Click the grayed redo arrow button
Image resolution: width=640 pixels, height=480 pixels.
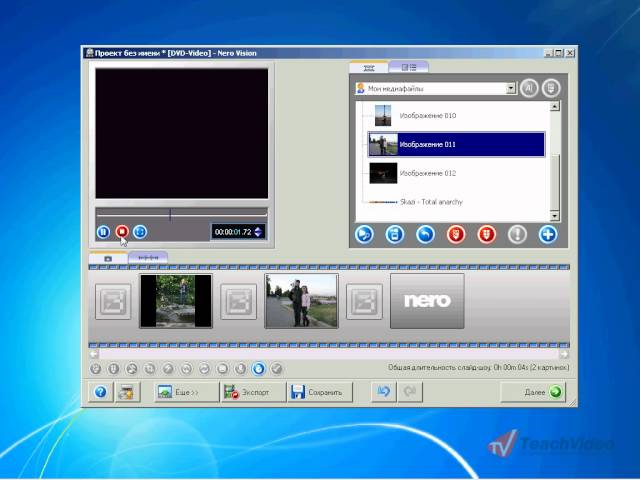coord(410,392)
